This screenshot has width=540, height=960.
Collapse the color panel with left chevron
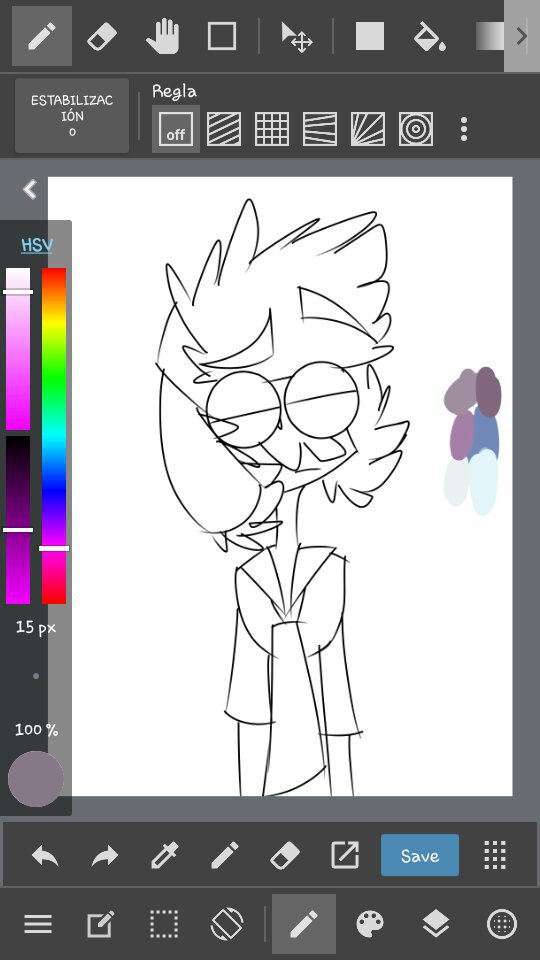pyautogui.click(x=30, y=189)
